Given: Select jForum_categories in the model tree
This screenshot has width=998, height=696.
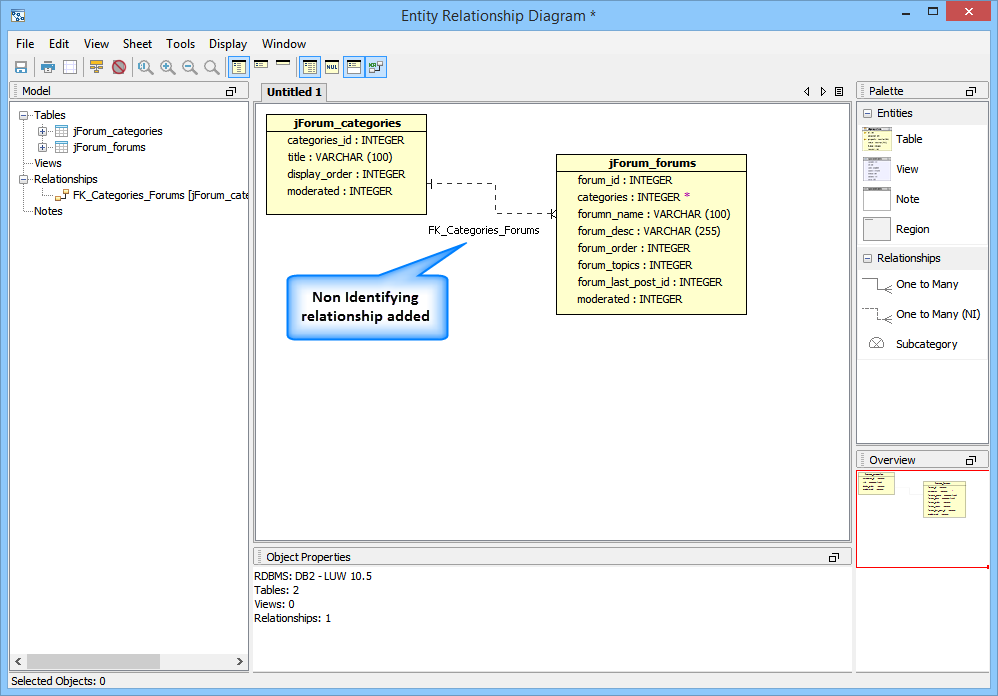Looking at the screenshot, I should click(x=118, y=131).
